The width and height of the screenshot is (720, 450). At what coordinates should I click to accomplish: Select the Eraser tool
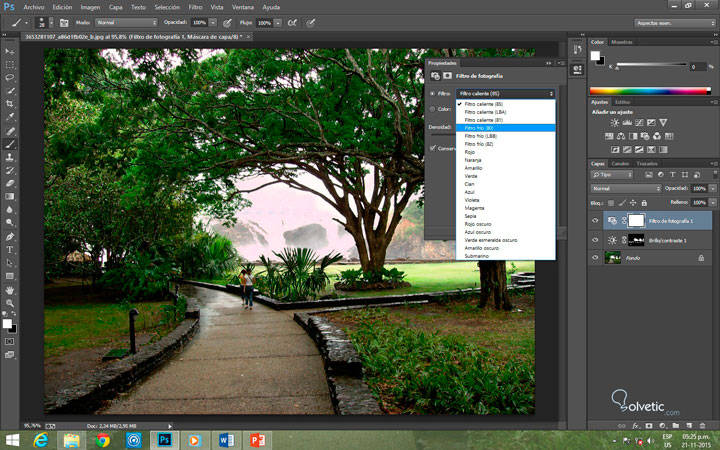click(x=10, y=183)
